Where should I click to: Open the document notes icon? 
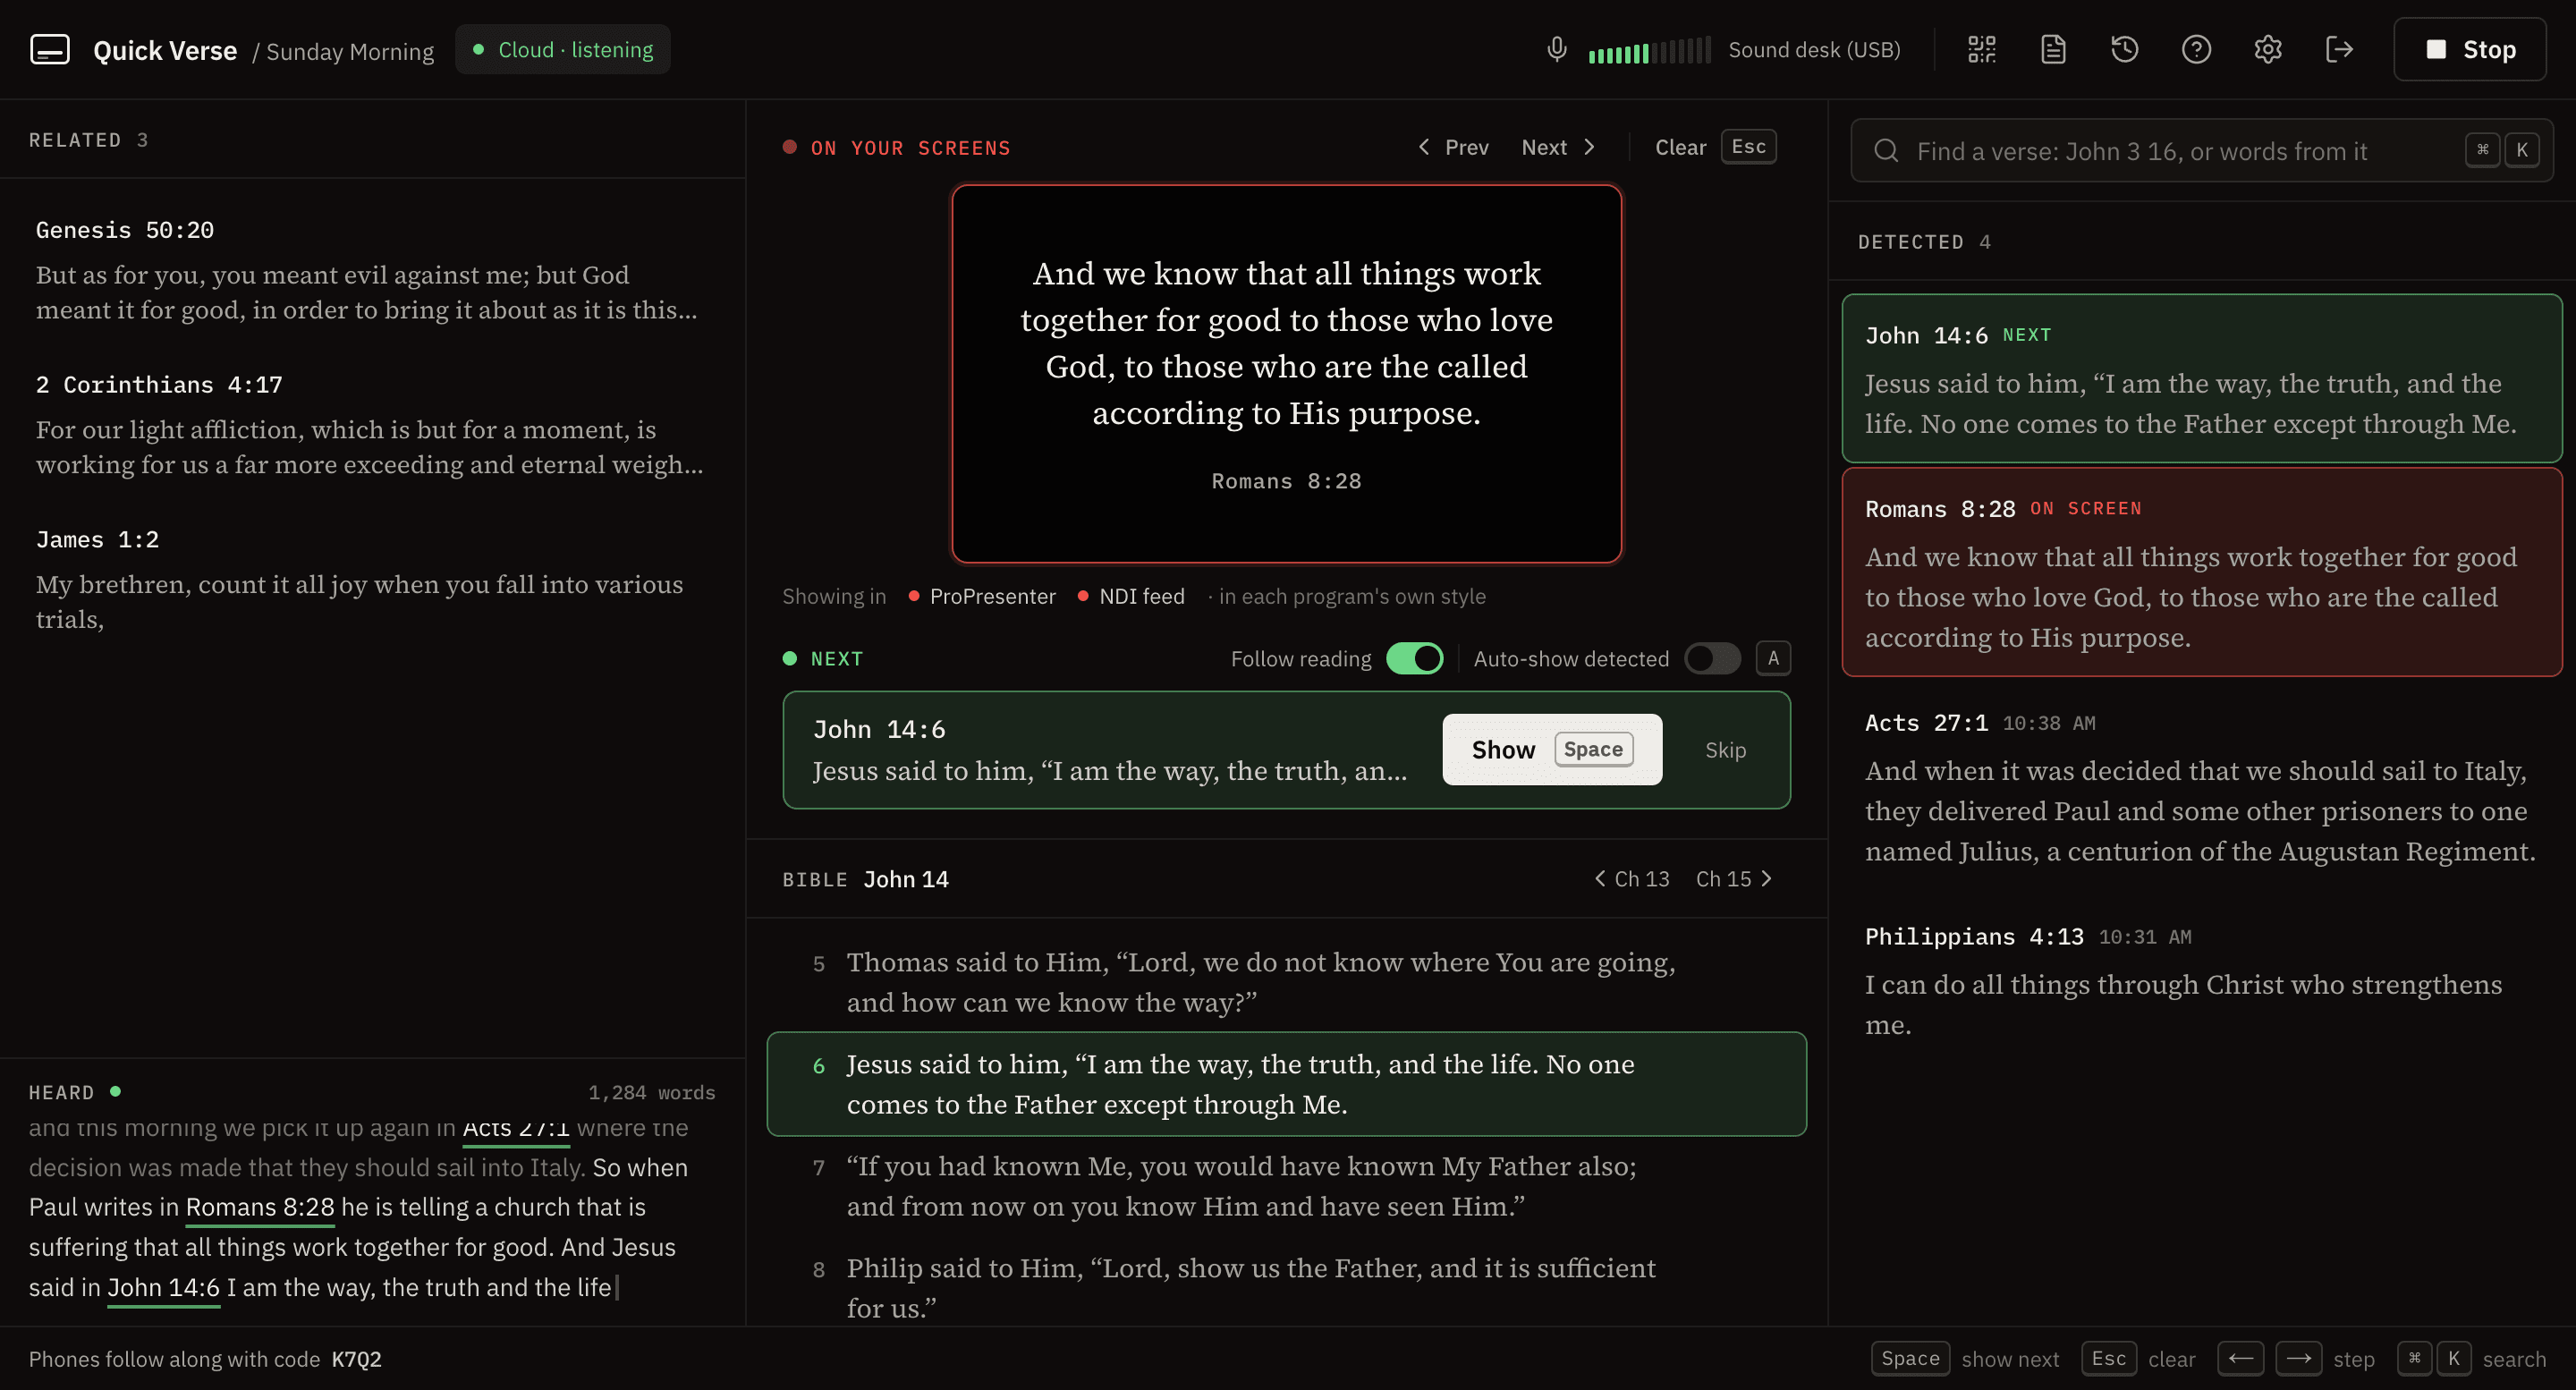click(2052, 49)
